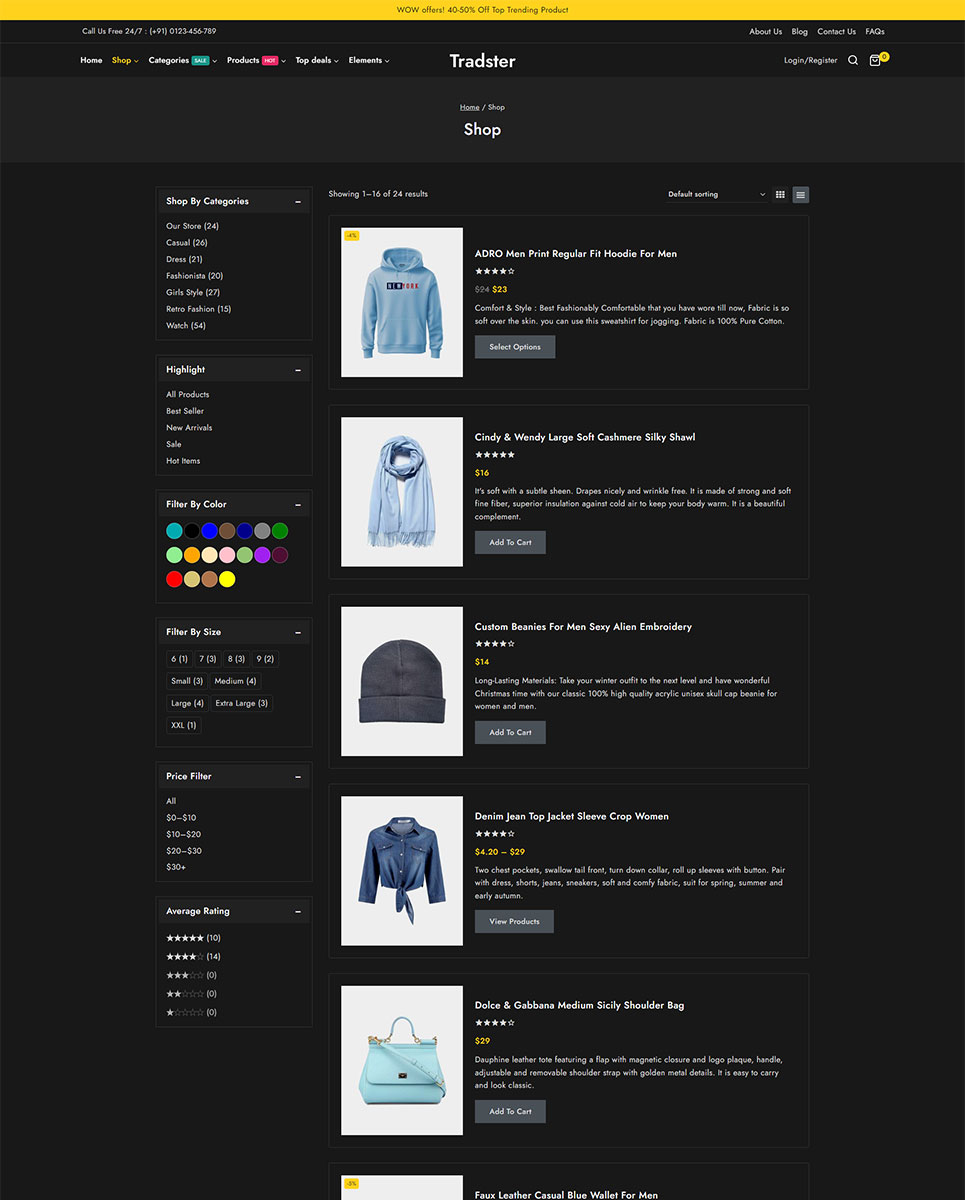Viewport: 965px width, 1200px height.
Task: Click Select Options for ADRO Hoodie
Action: [x=515, y=347]
